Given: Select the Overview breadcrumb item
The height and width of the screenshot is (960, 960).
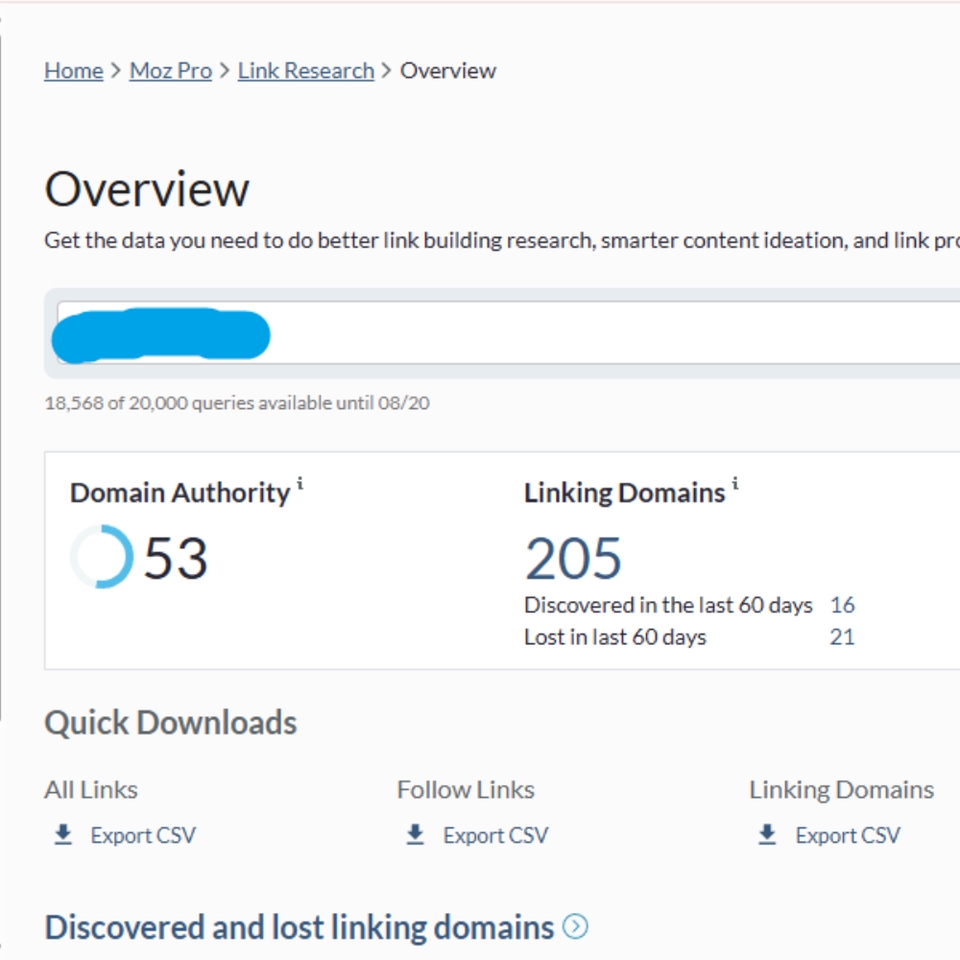Looking at the screenshot, I should (x=447, y=70).
